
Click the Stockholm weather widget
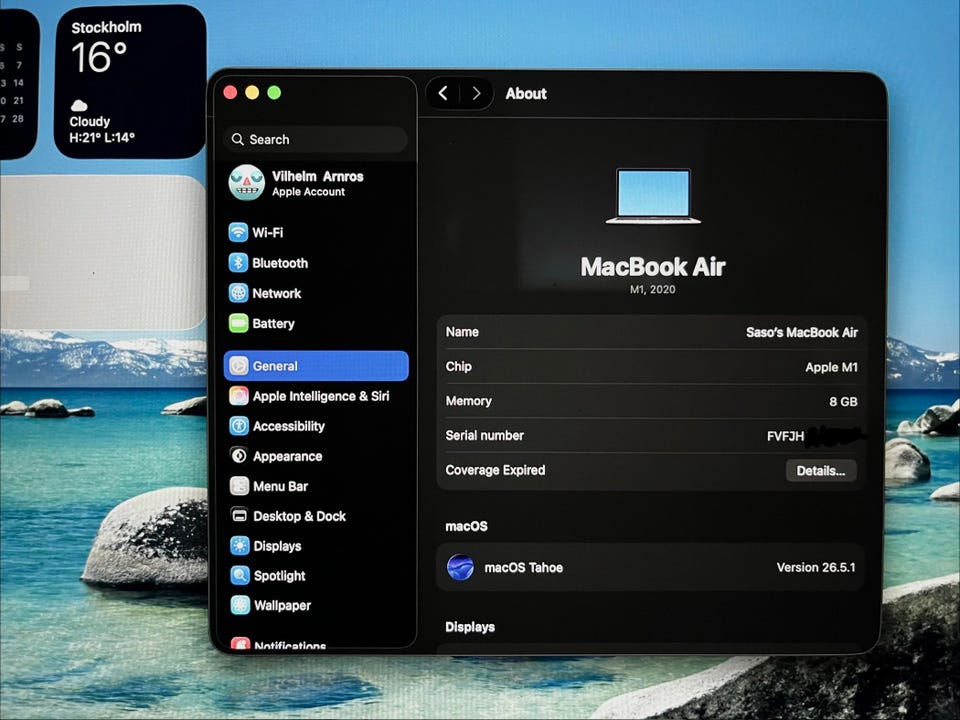130,82
